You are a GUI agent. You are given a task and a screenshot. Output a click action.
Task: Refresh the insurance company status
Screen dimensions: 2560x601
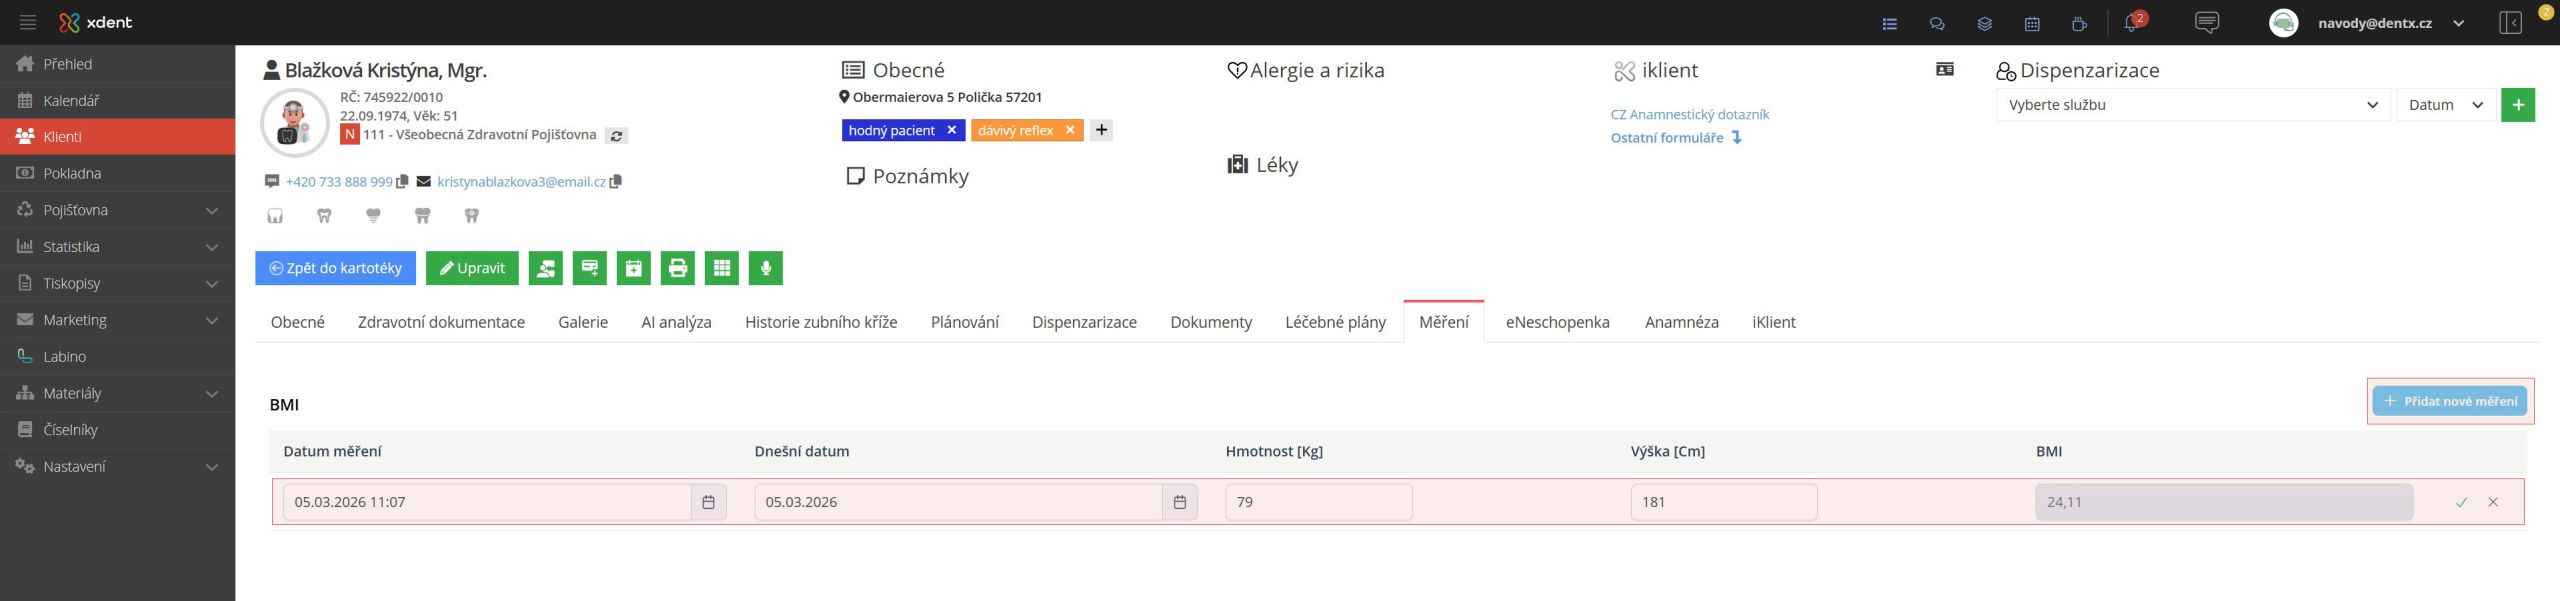617,136
